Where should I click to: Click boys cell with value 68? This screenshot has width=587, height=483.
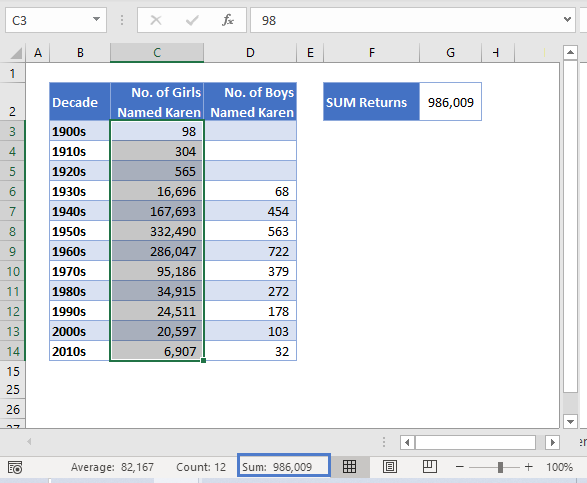[x=250, y=191]
